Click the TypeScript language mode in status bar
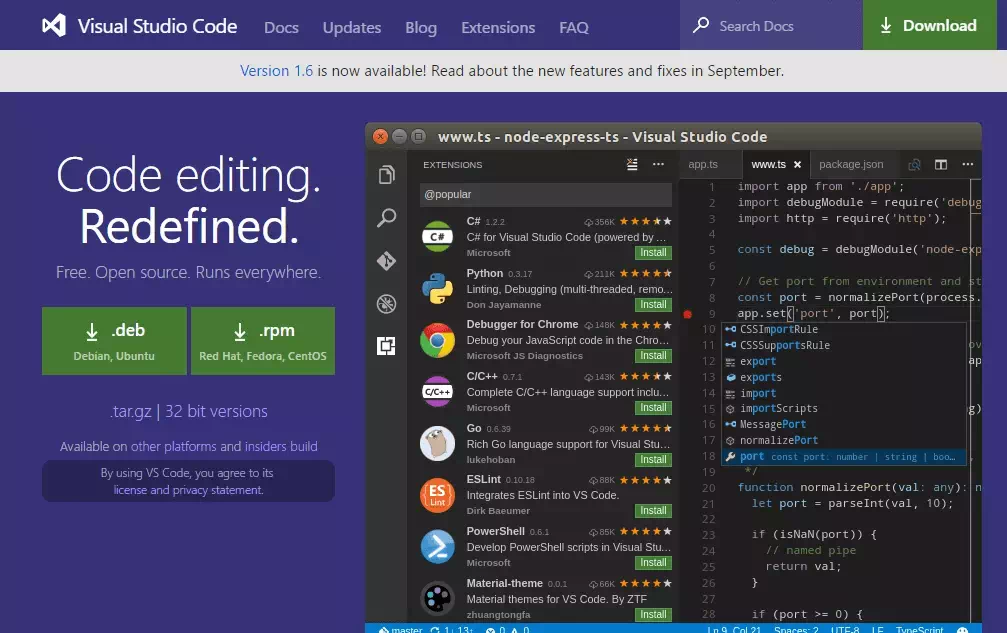The height and width of the screenshot is (633, 1007). 919,629
